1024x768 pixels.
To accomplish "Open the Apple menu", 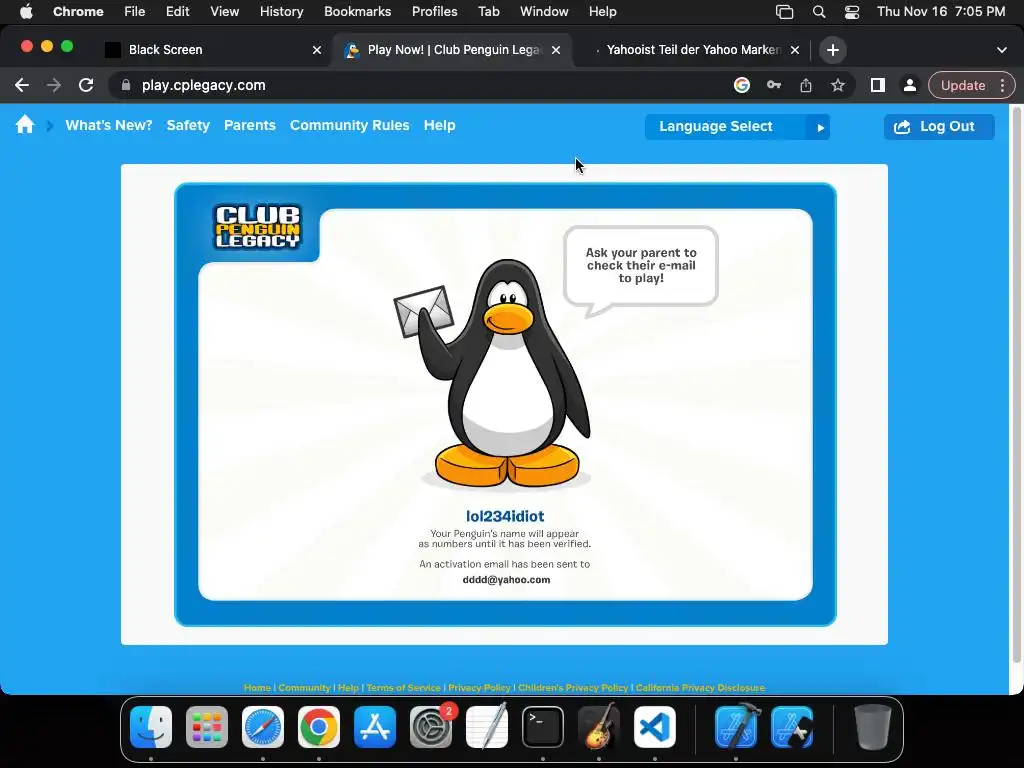I will click(26, 12).
